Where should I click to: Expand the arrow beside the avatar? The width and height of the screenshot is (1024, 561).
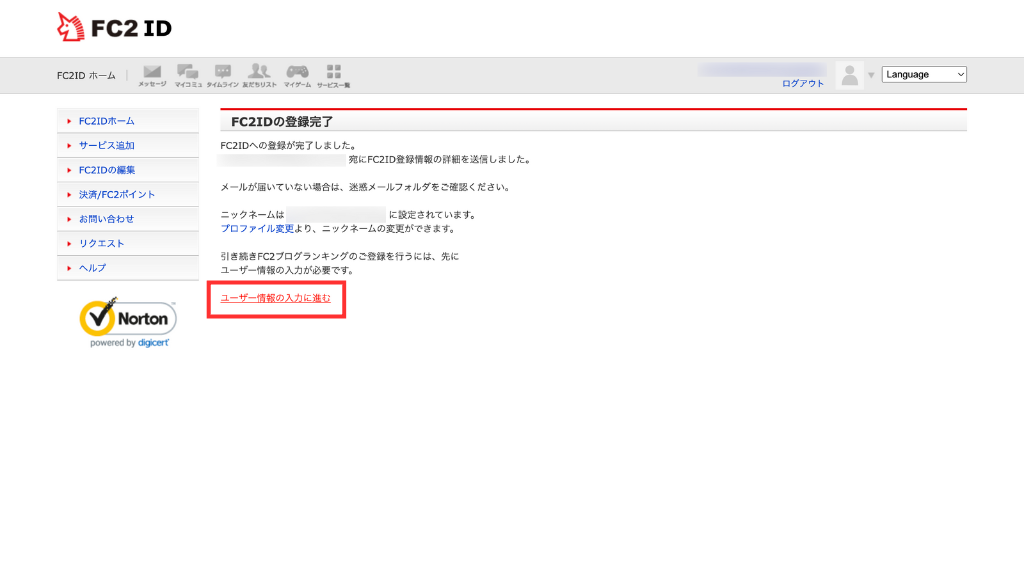[x=871, y=75]
